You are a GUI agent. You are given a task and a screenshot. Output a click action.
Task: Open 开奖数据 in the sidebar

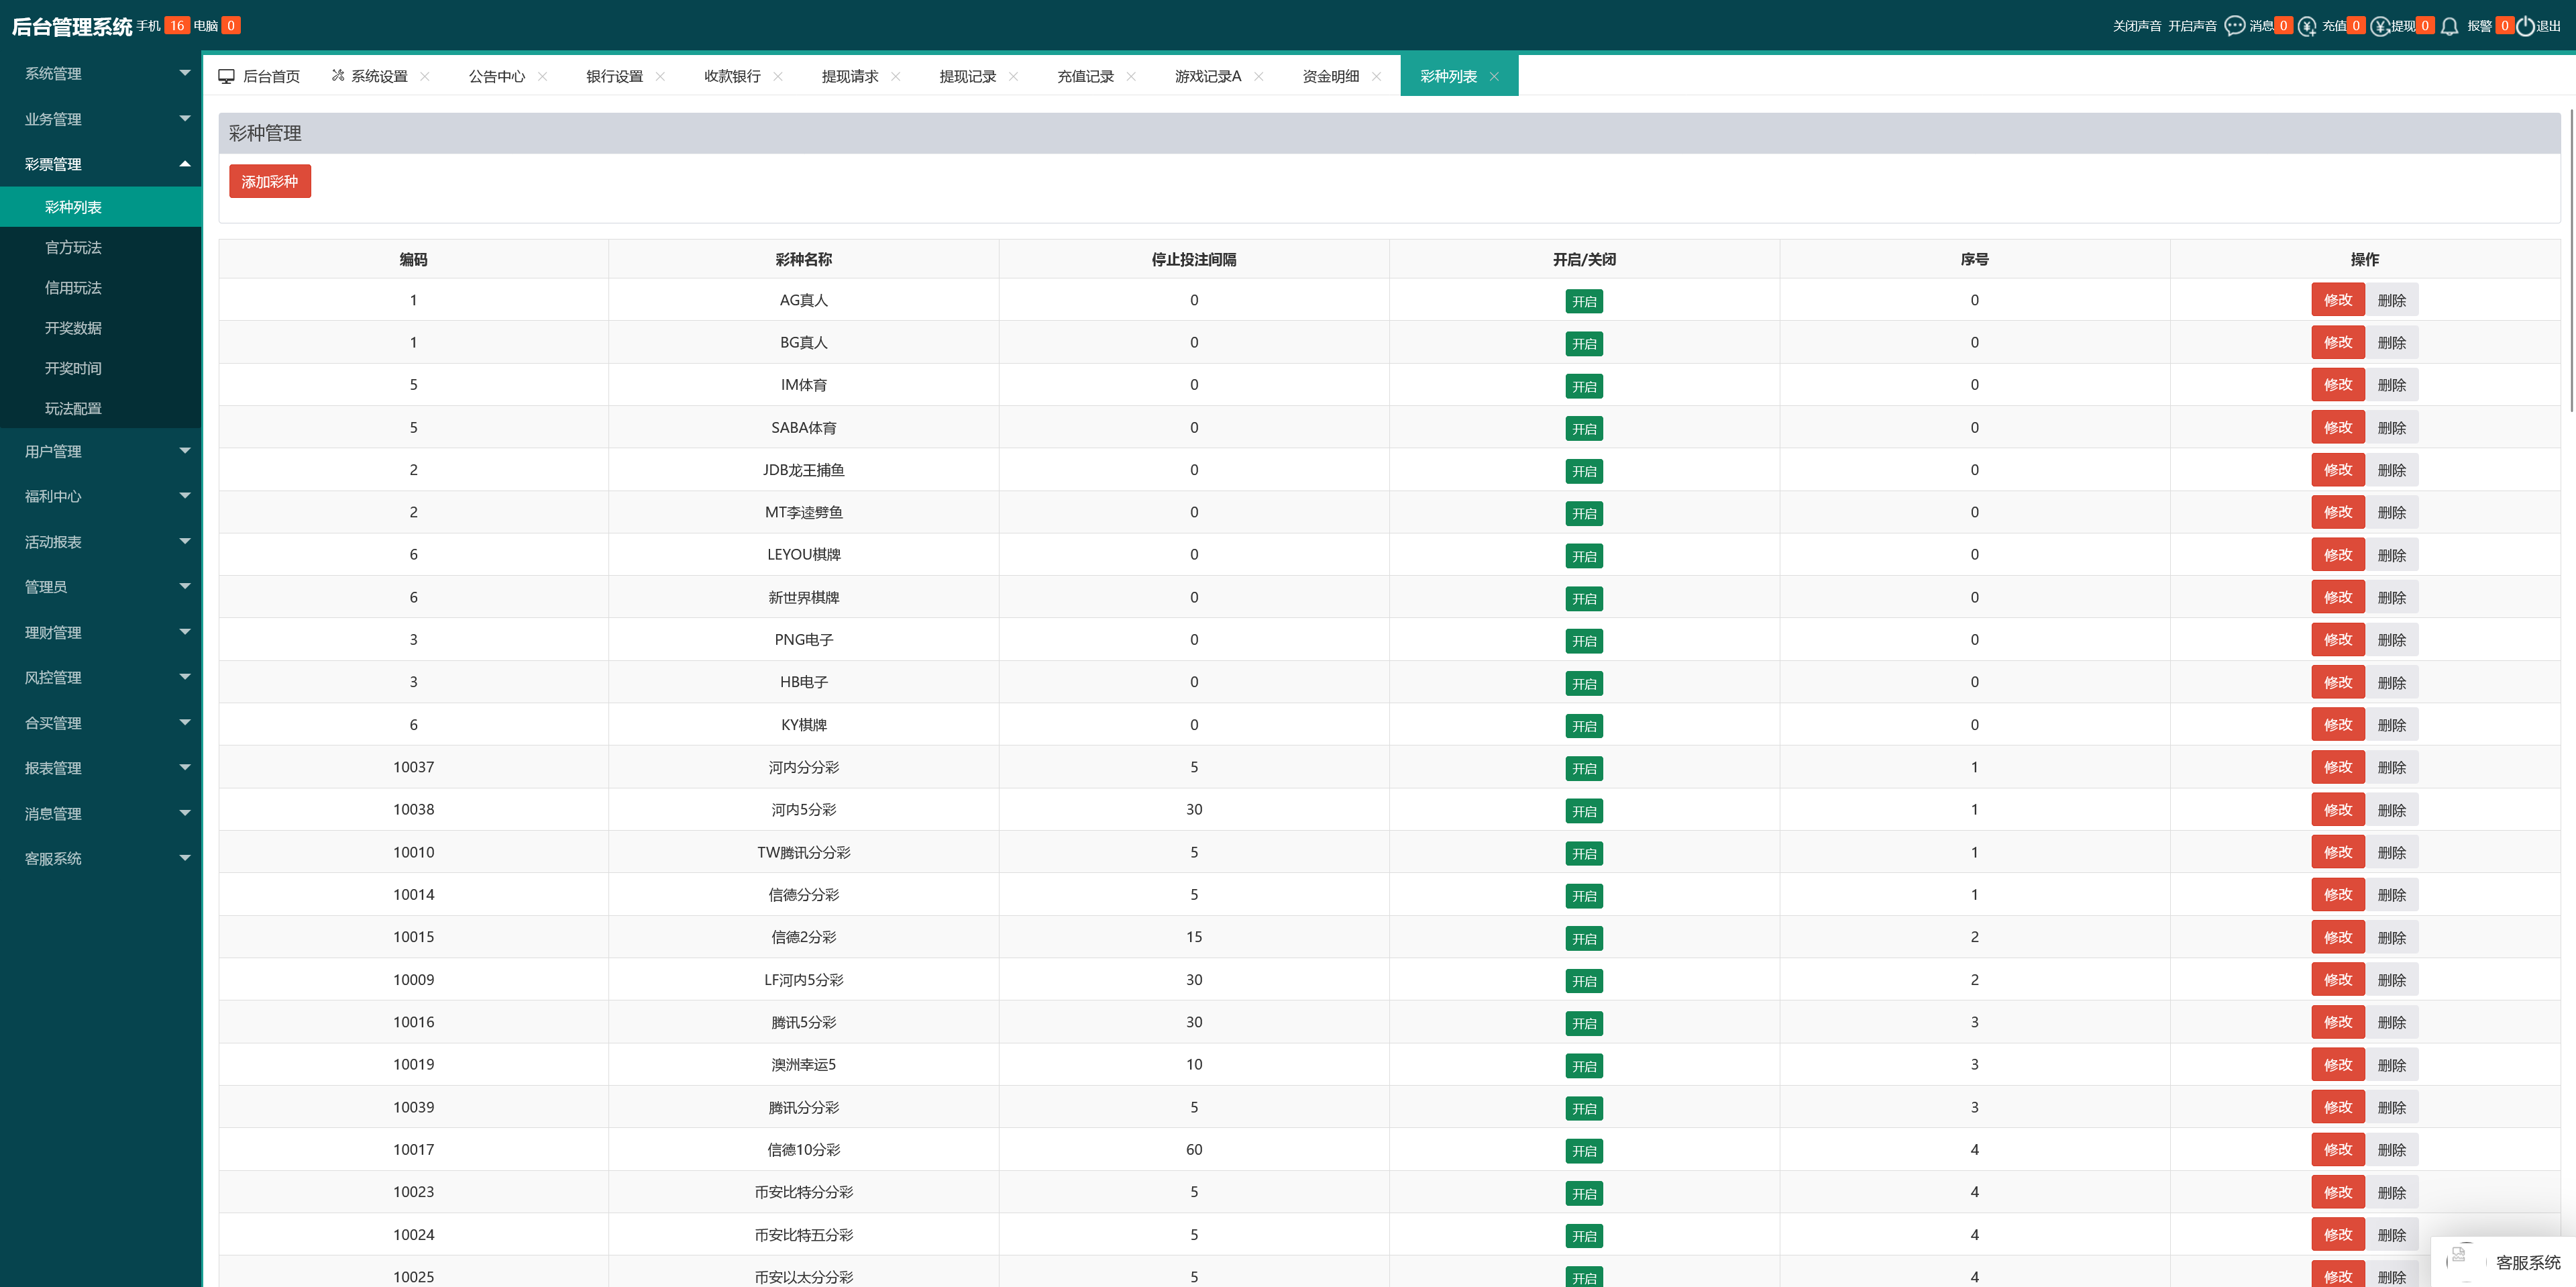tap(73, 328)
